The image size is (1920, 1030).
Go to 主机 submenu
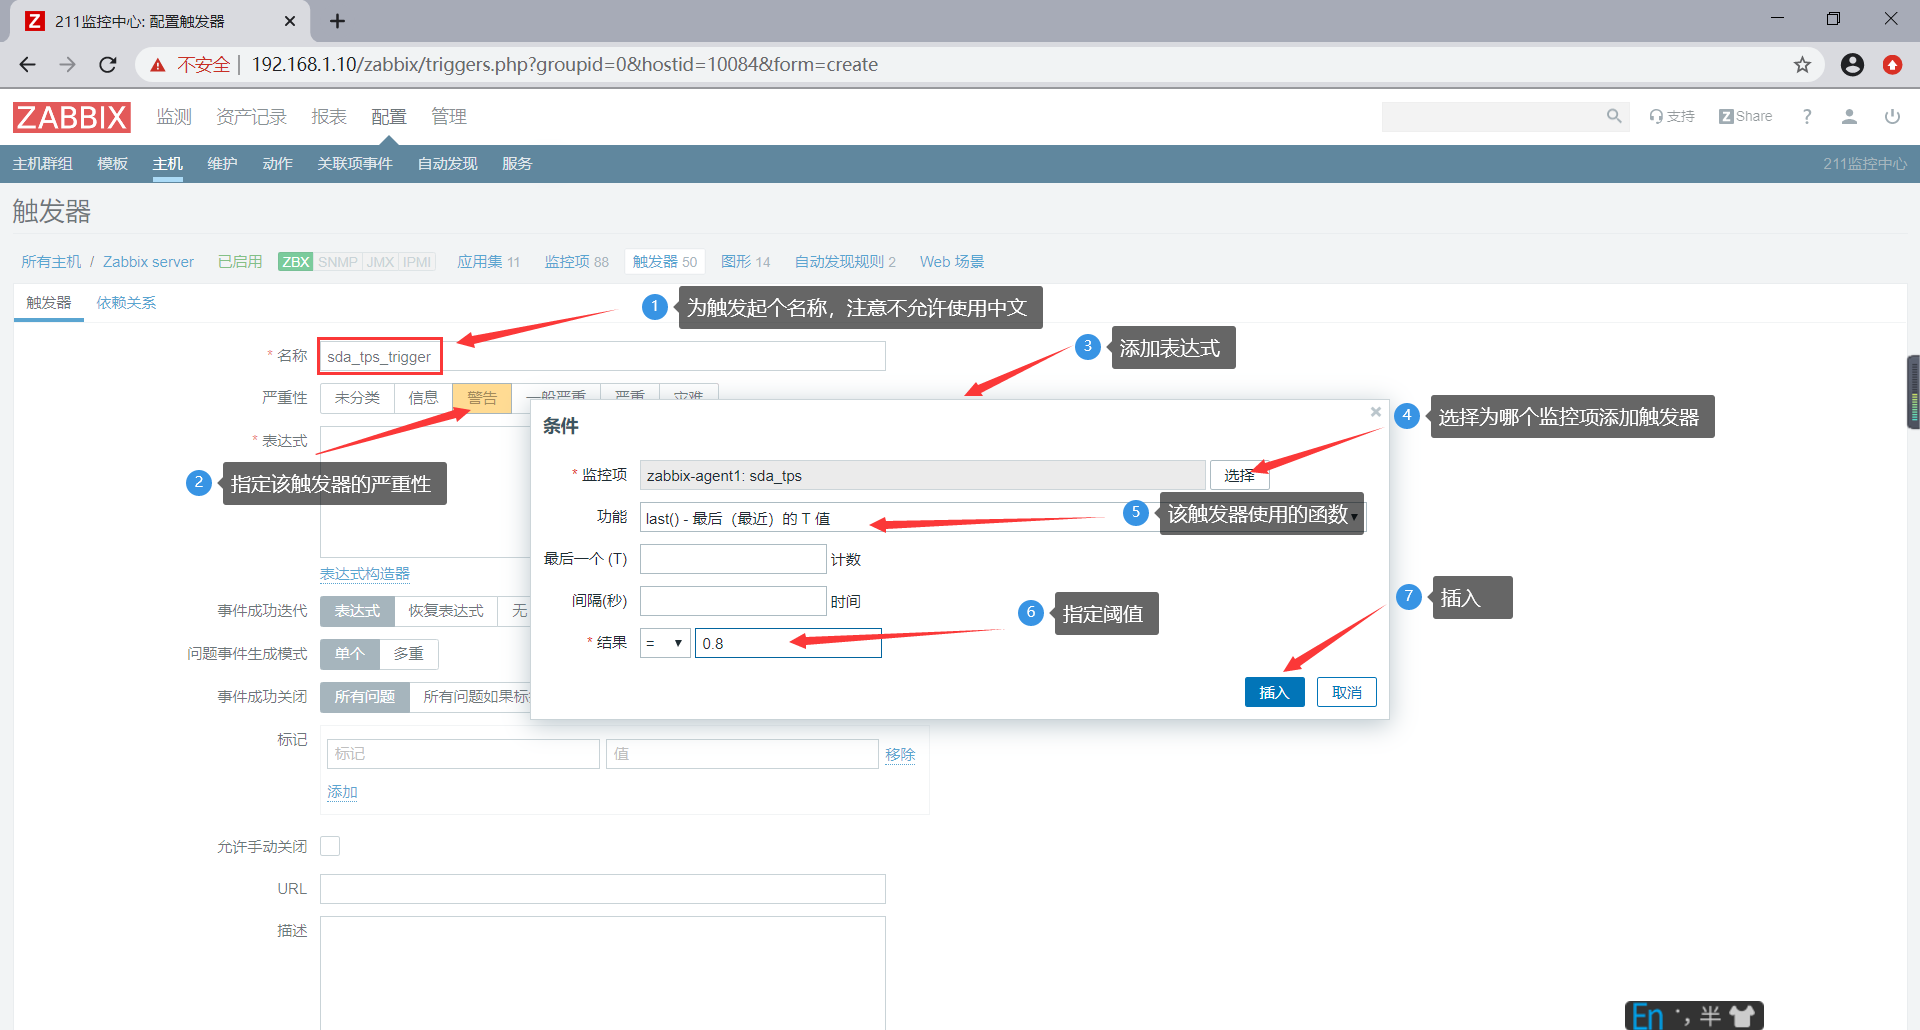[x=167, y=164]
